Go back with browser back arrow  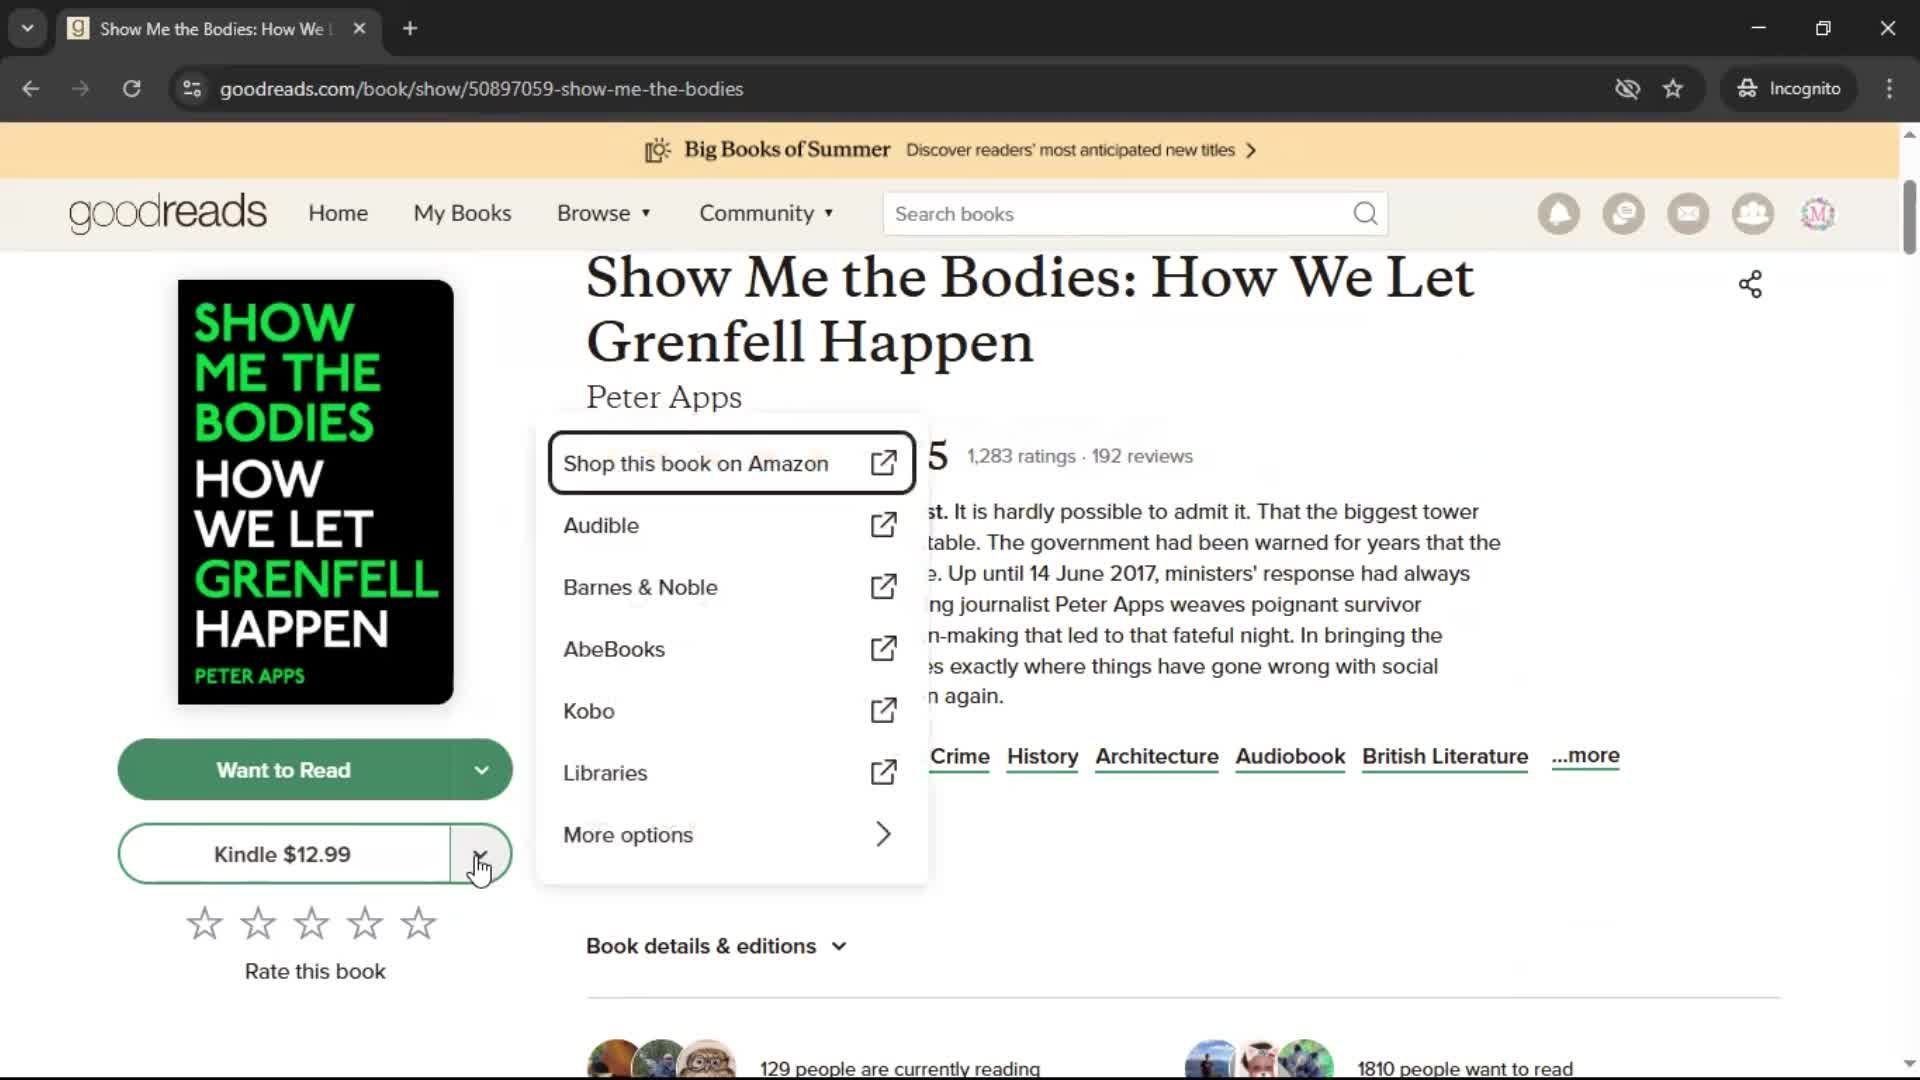31,89
